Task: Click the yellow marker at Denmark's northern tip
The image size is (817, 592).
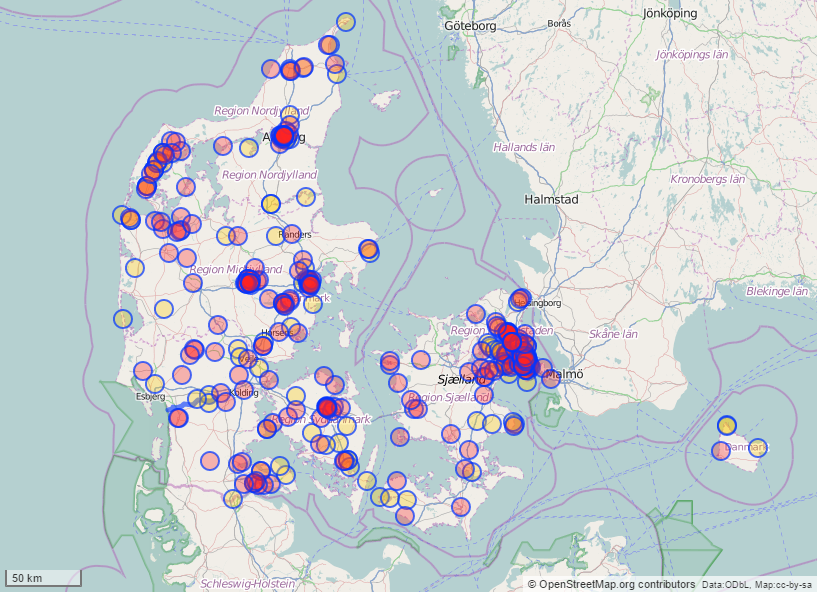Action: [x=345, y=22]
